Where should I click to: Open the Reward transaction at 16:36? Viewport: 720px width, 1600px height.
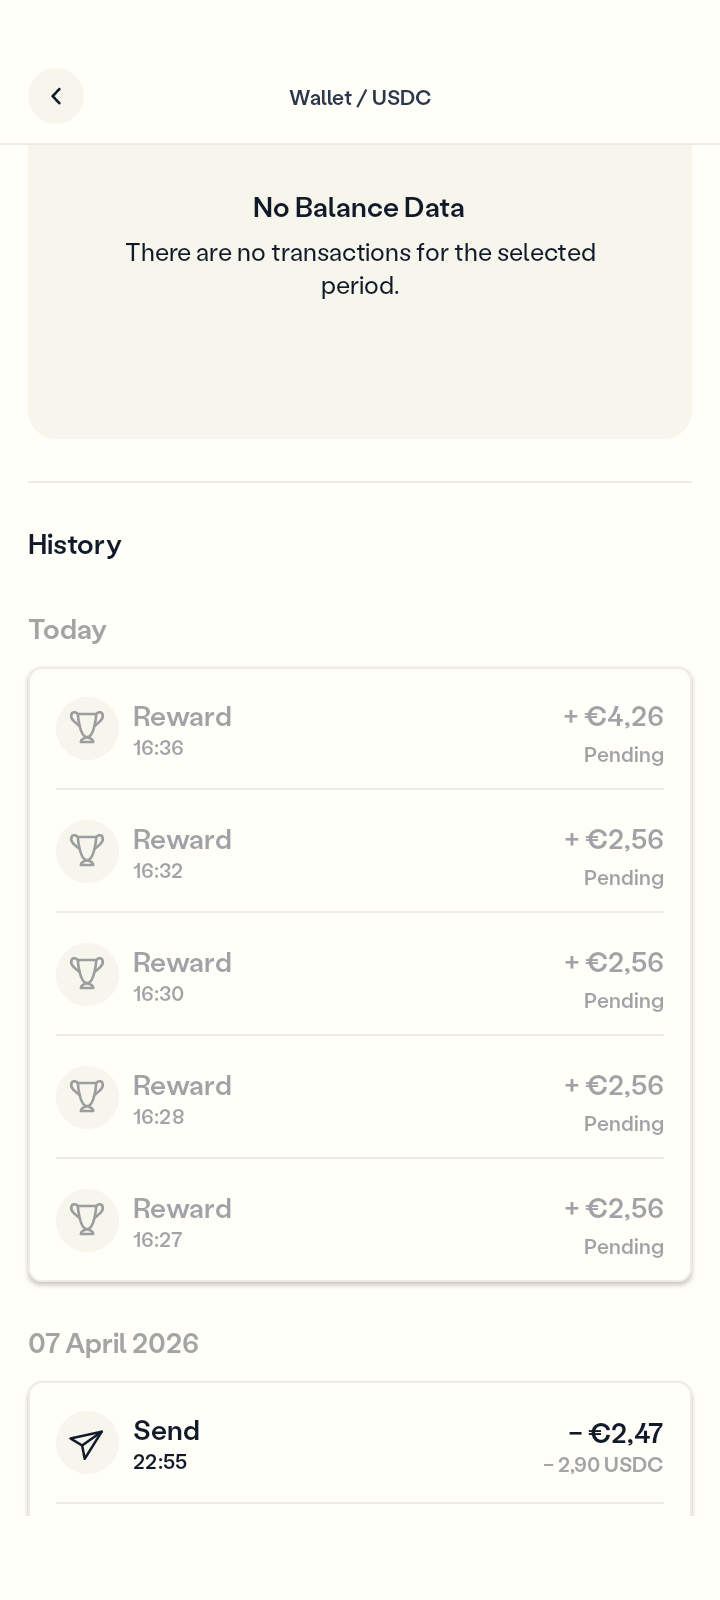360,730
